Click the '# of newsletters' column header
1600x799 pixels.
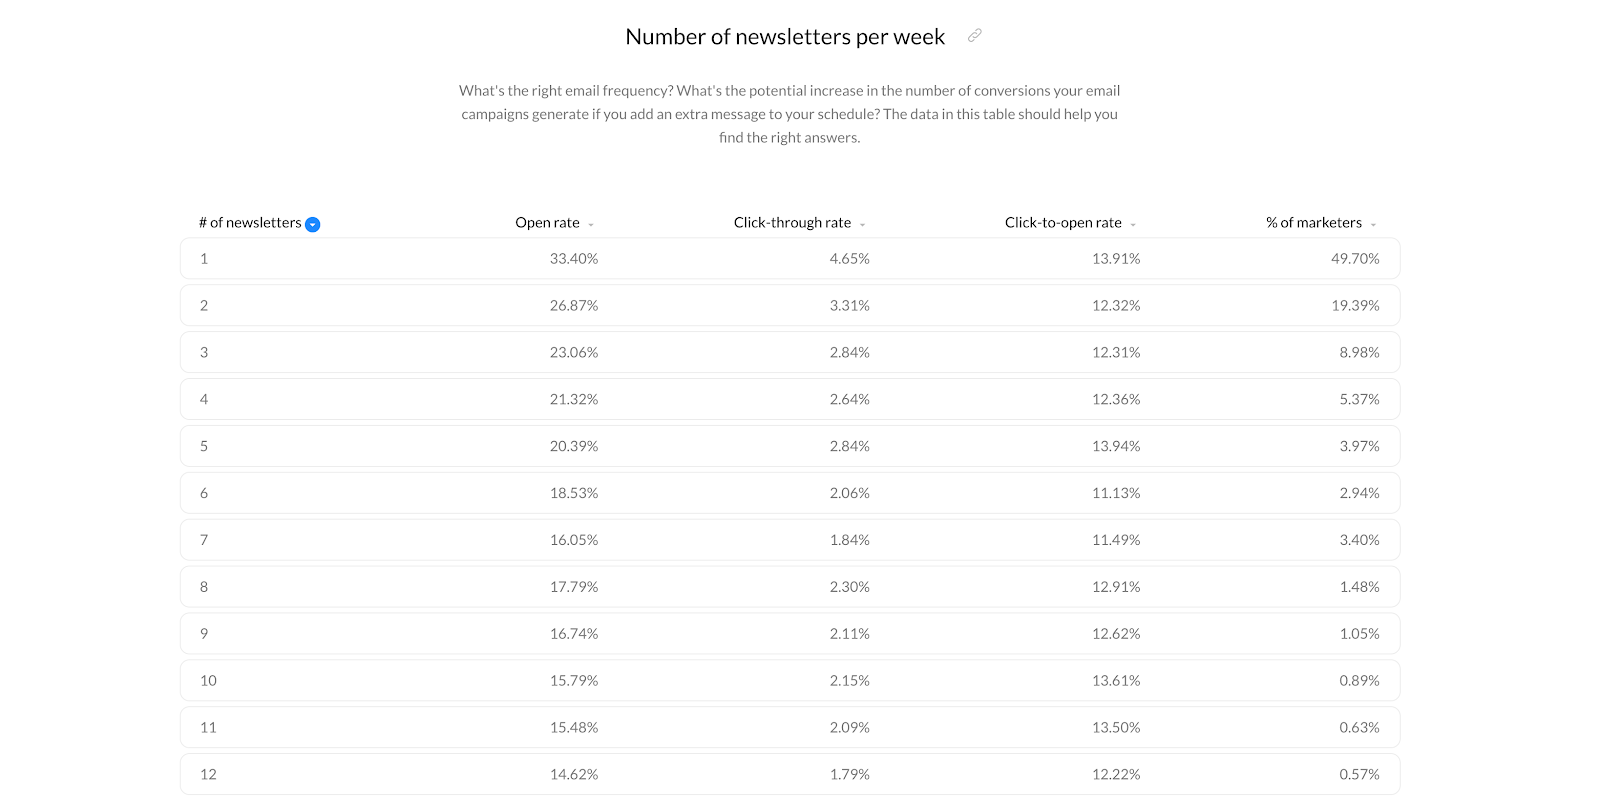click(250, 223)
